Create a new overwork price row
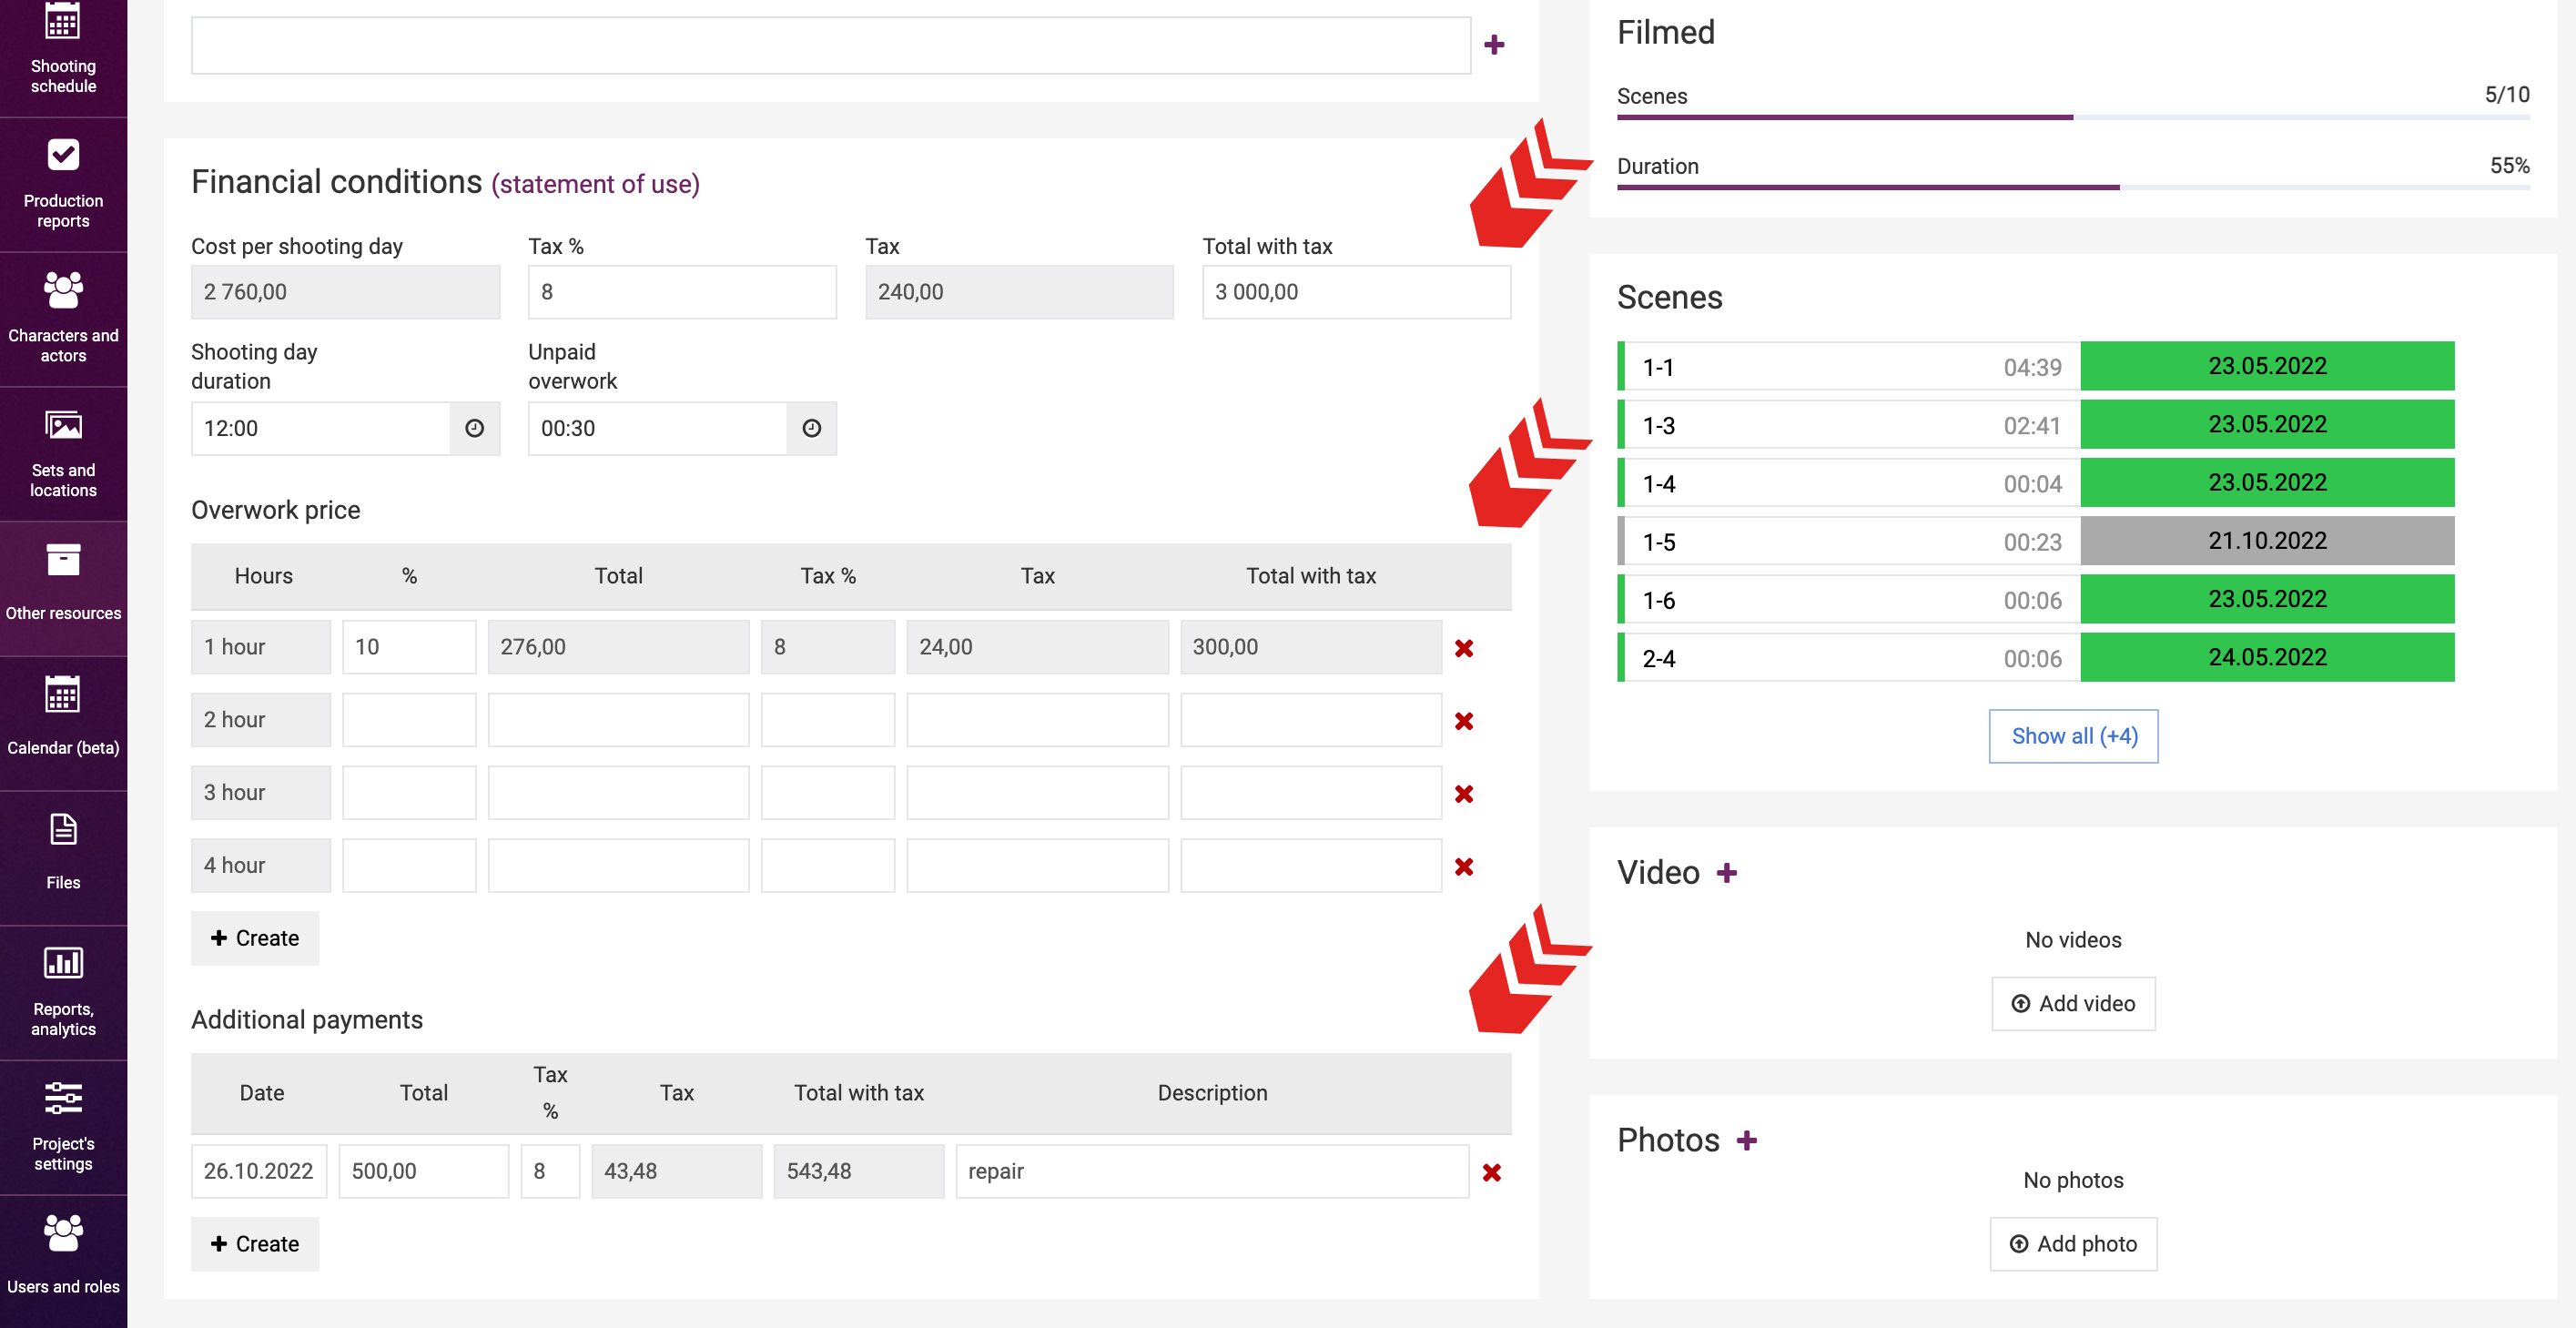This screenshot has width=2576, height=1328. (255, 938)
